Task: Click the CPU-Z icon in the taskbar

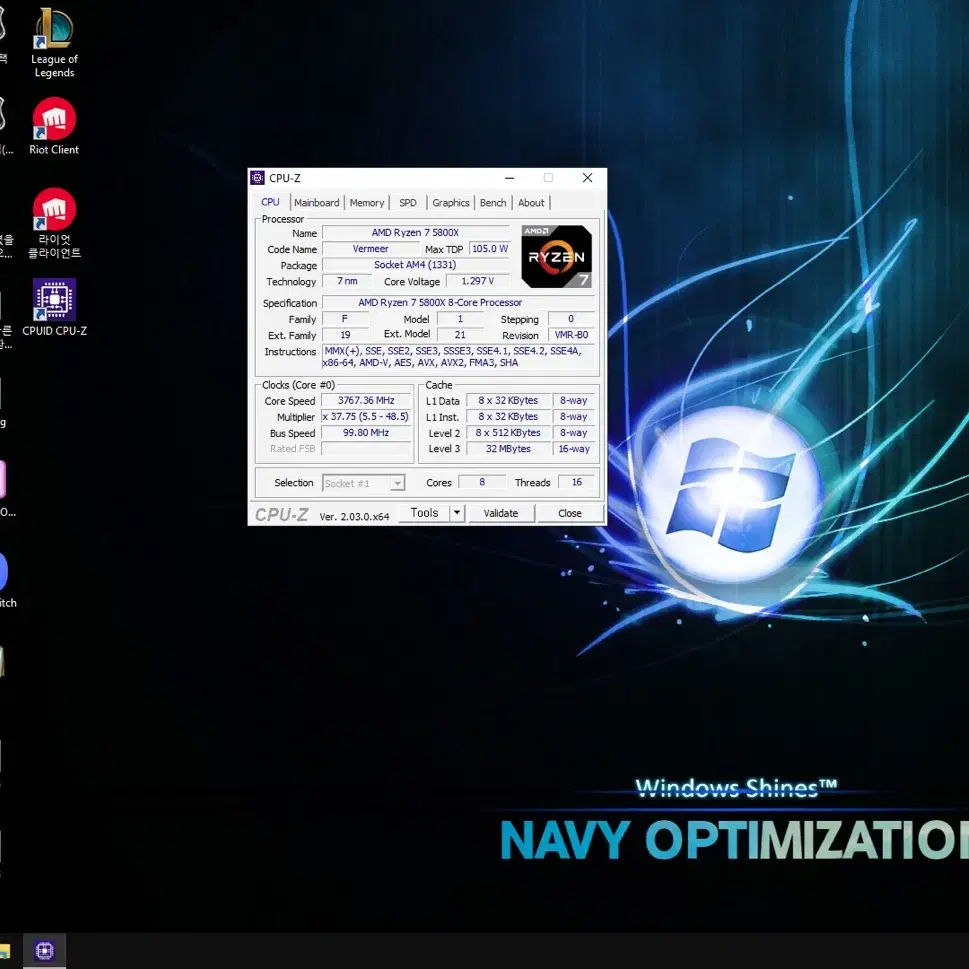Action: (x=44, y=950)
